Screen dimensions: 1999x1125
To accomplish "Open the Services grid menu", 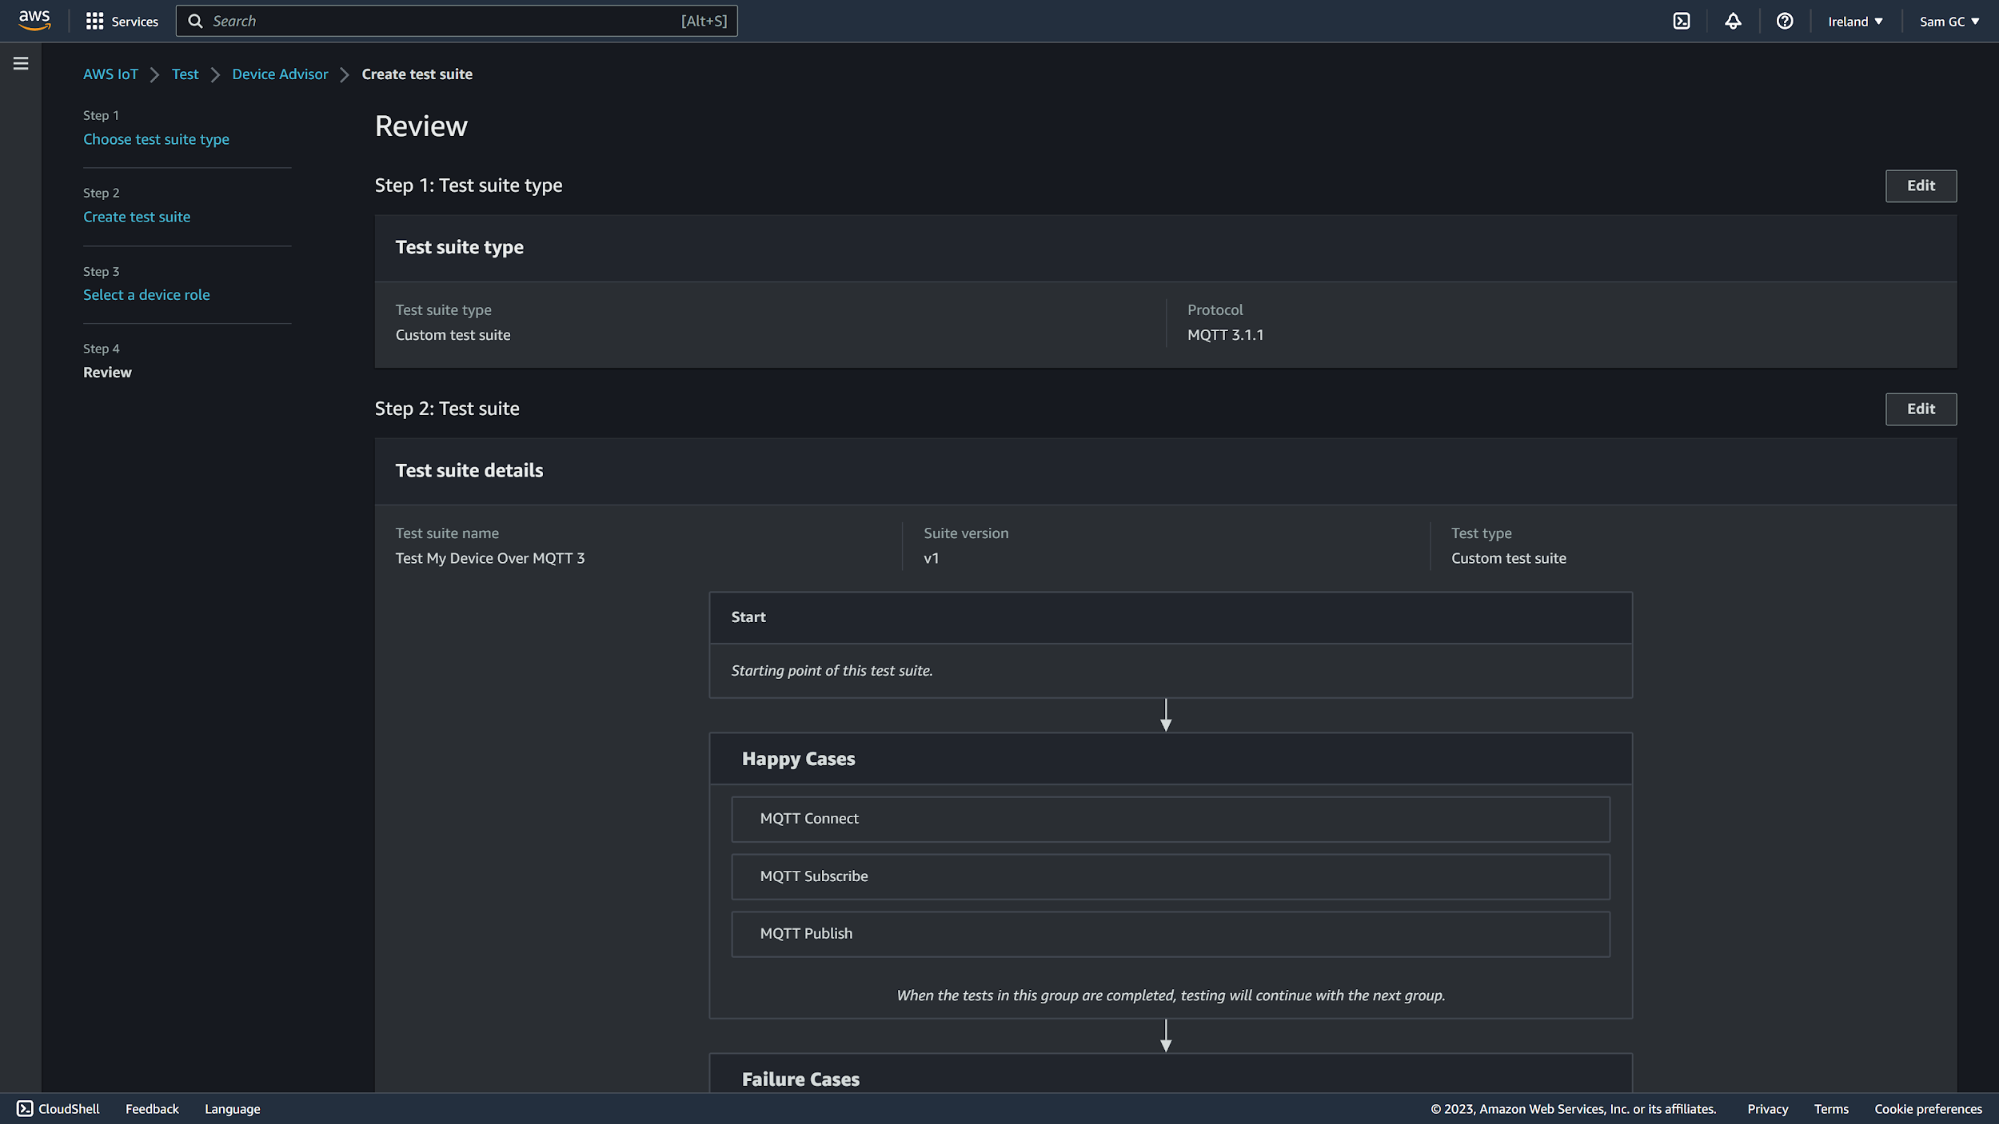I will [122, 21].
